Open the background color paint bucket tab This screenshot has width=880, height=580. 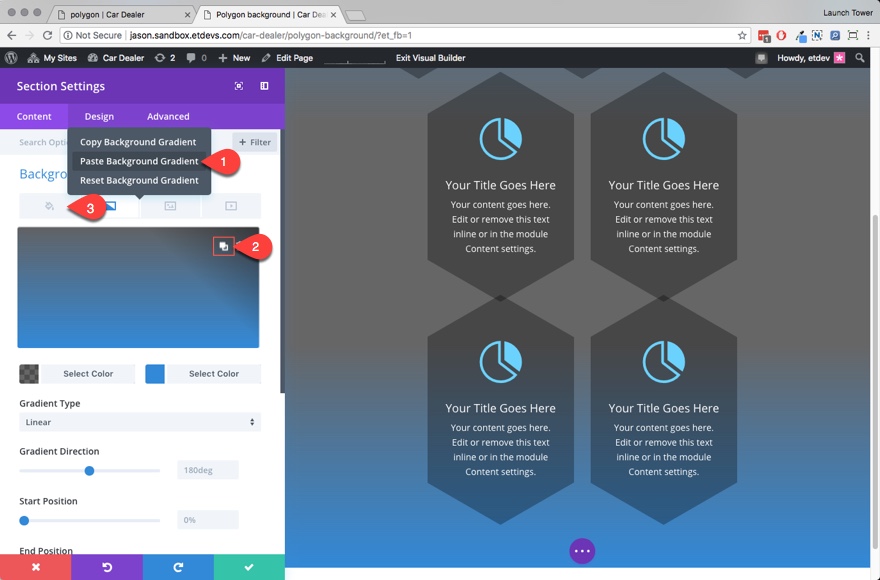(x=49, y=206)
